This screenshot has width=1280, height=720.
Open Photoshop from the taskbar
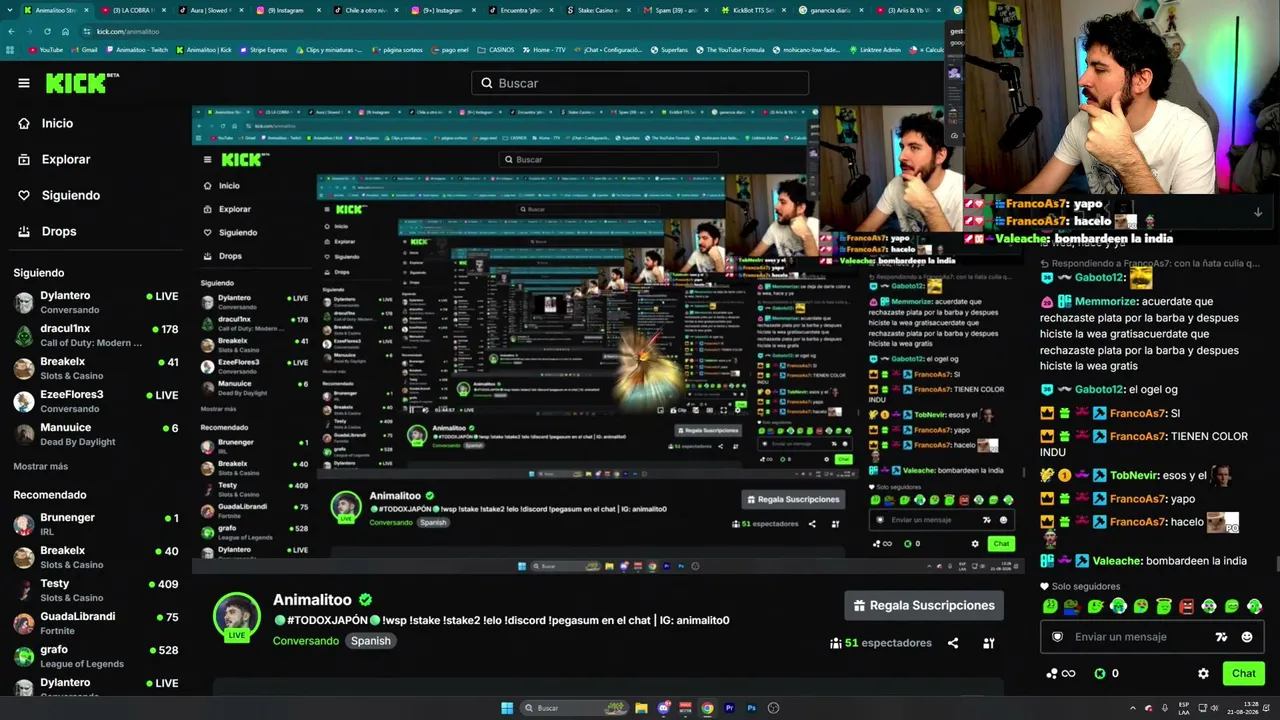tap(751, 708)
